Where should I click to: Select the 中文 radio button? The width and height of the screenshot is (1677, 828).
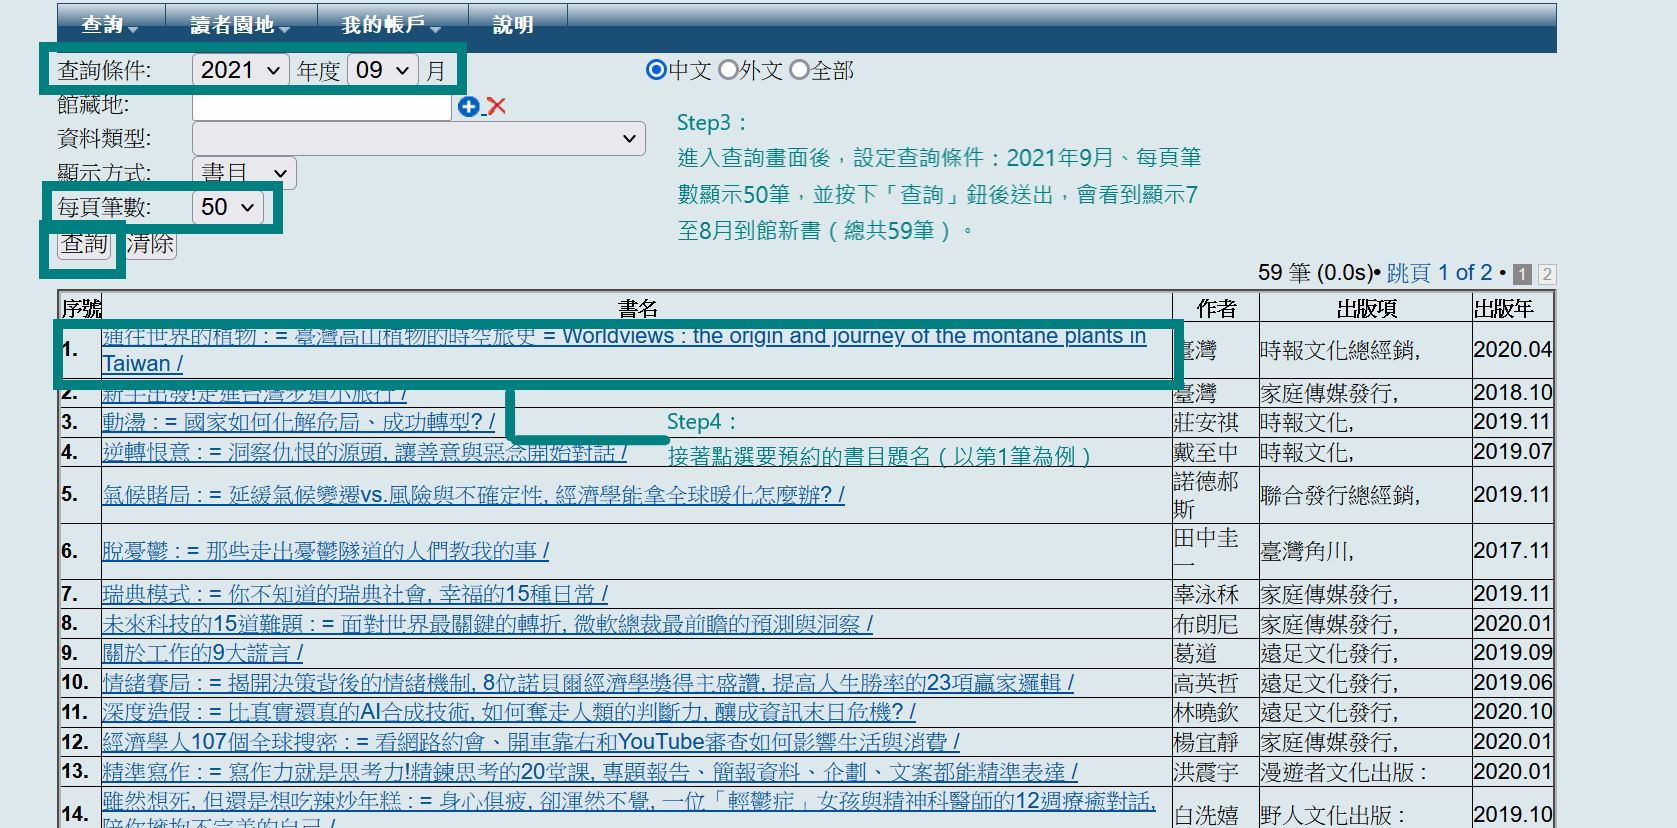pyautogui.click(x=656, y=70)
